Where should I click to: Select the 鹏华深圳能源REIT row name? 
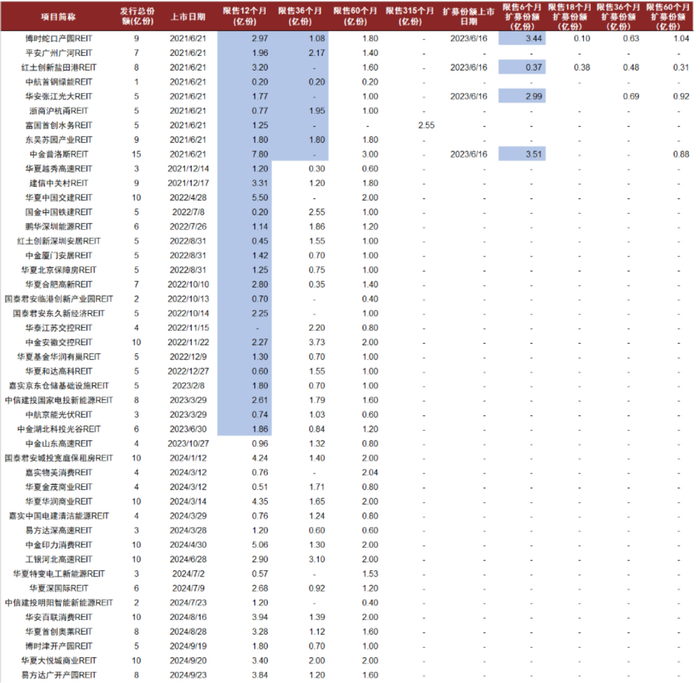pyautogui.click(x=58, y=227)
